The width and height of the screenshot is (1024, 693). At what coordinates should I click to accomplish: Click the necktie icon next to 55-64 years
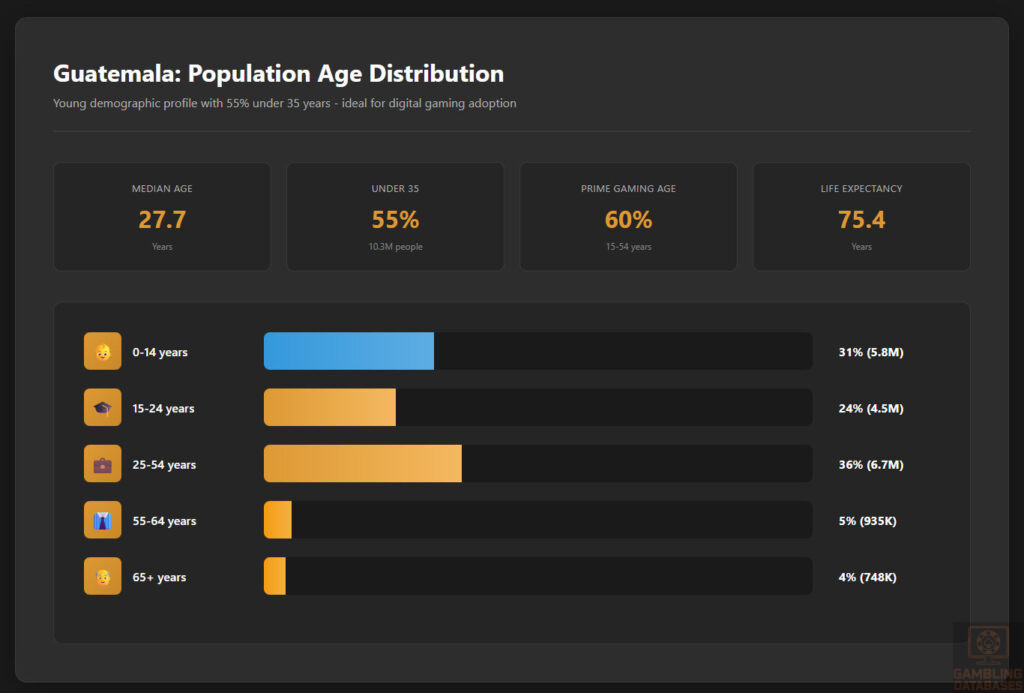tap(102, 520)
